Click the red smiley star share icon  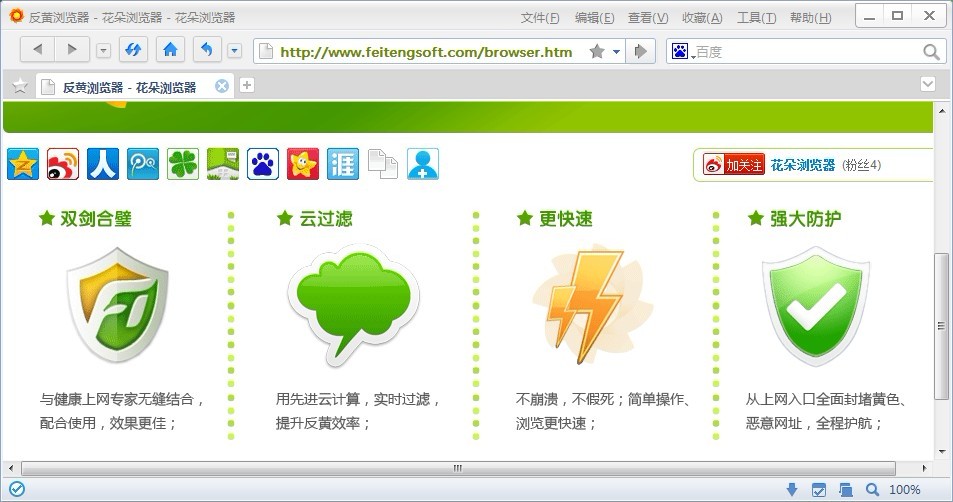(303, 164)
